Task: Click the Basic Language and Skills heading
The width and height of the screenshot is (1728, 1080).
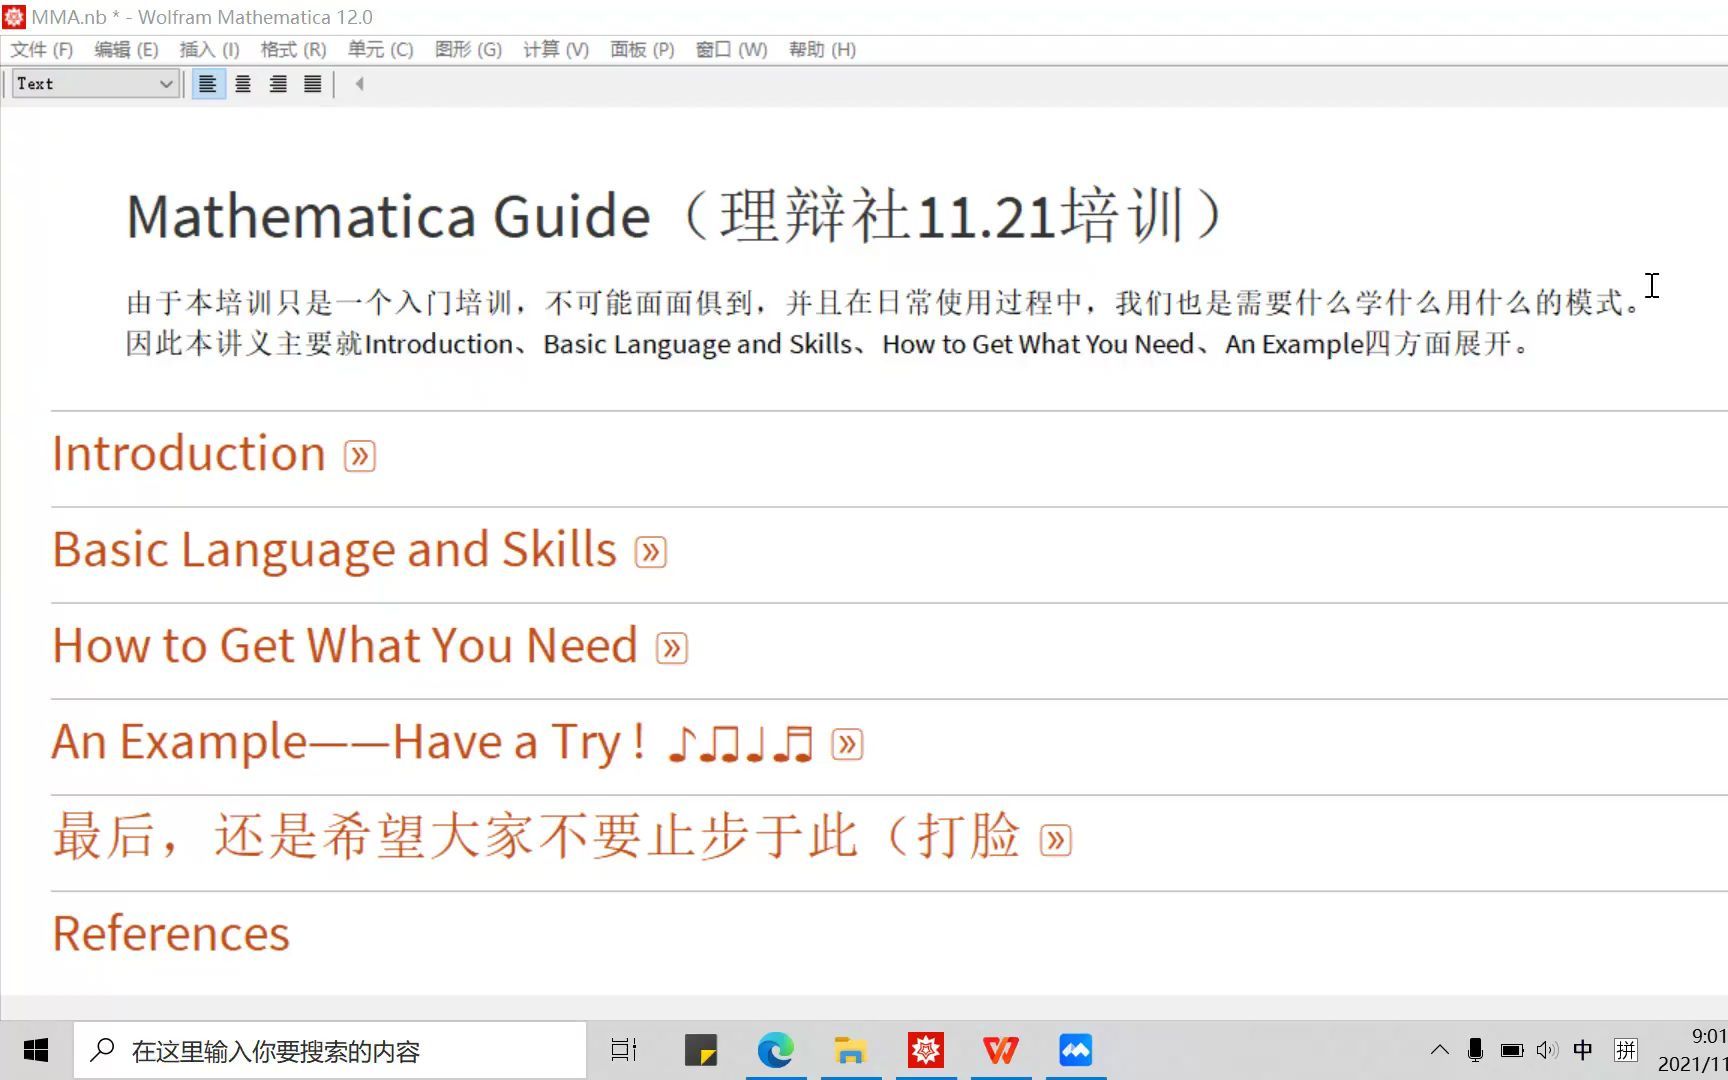Action: (x=335, y=550)
